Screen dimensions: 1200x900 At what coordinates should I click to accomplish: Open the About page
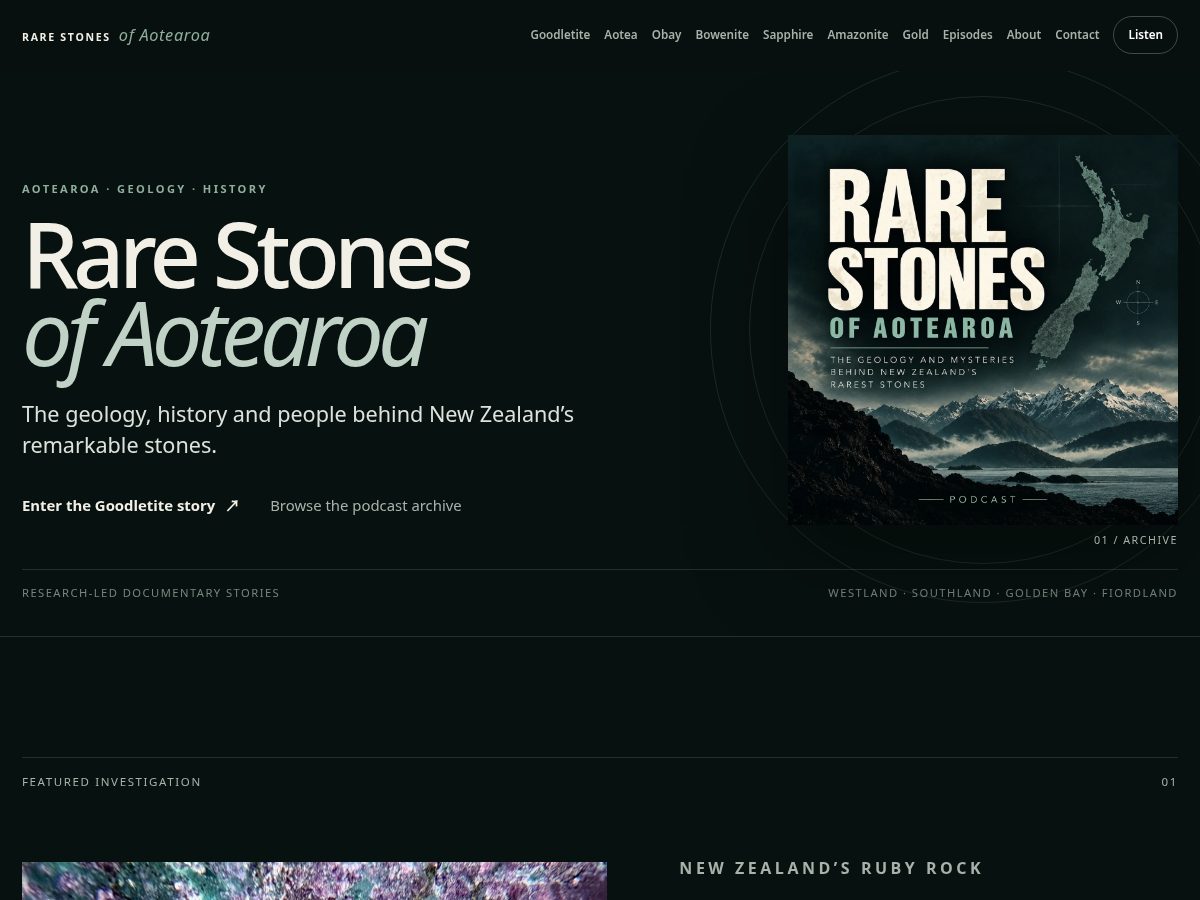pyautogui.click(x=1023, y=35)
